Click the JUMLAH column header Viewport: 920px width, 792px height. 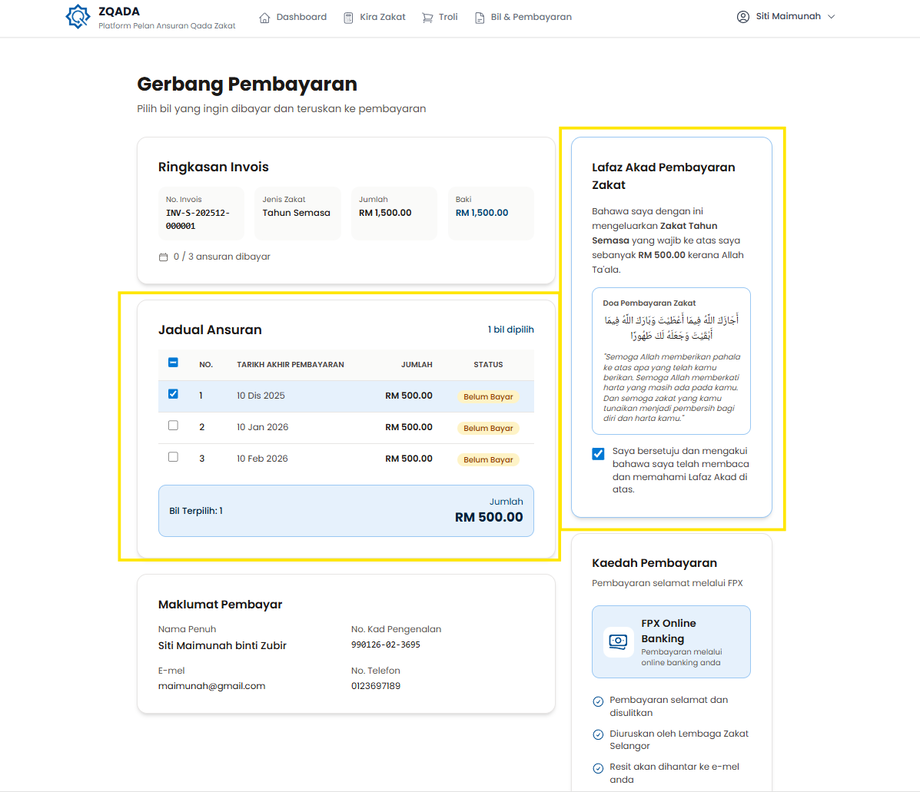[x=417, y=365]
